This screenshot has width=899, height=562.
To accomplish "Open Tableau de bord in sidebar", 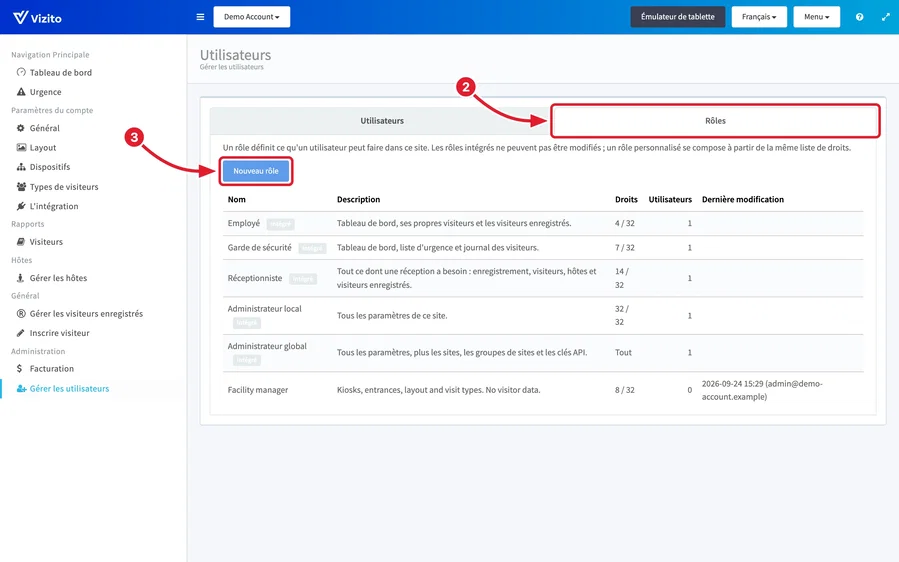I will point(61,72).
